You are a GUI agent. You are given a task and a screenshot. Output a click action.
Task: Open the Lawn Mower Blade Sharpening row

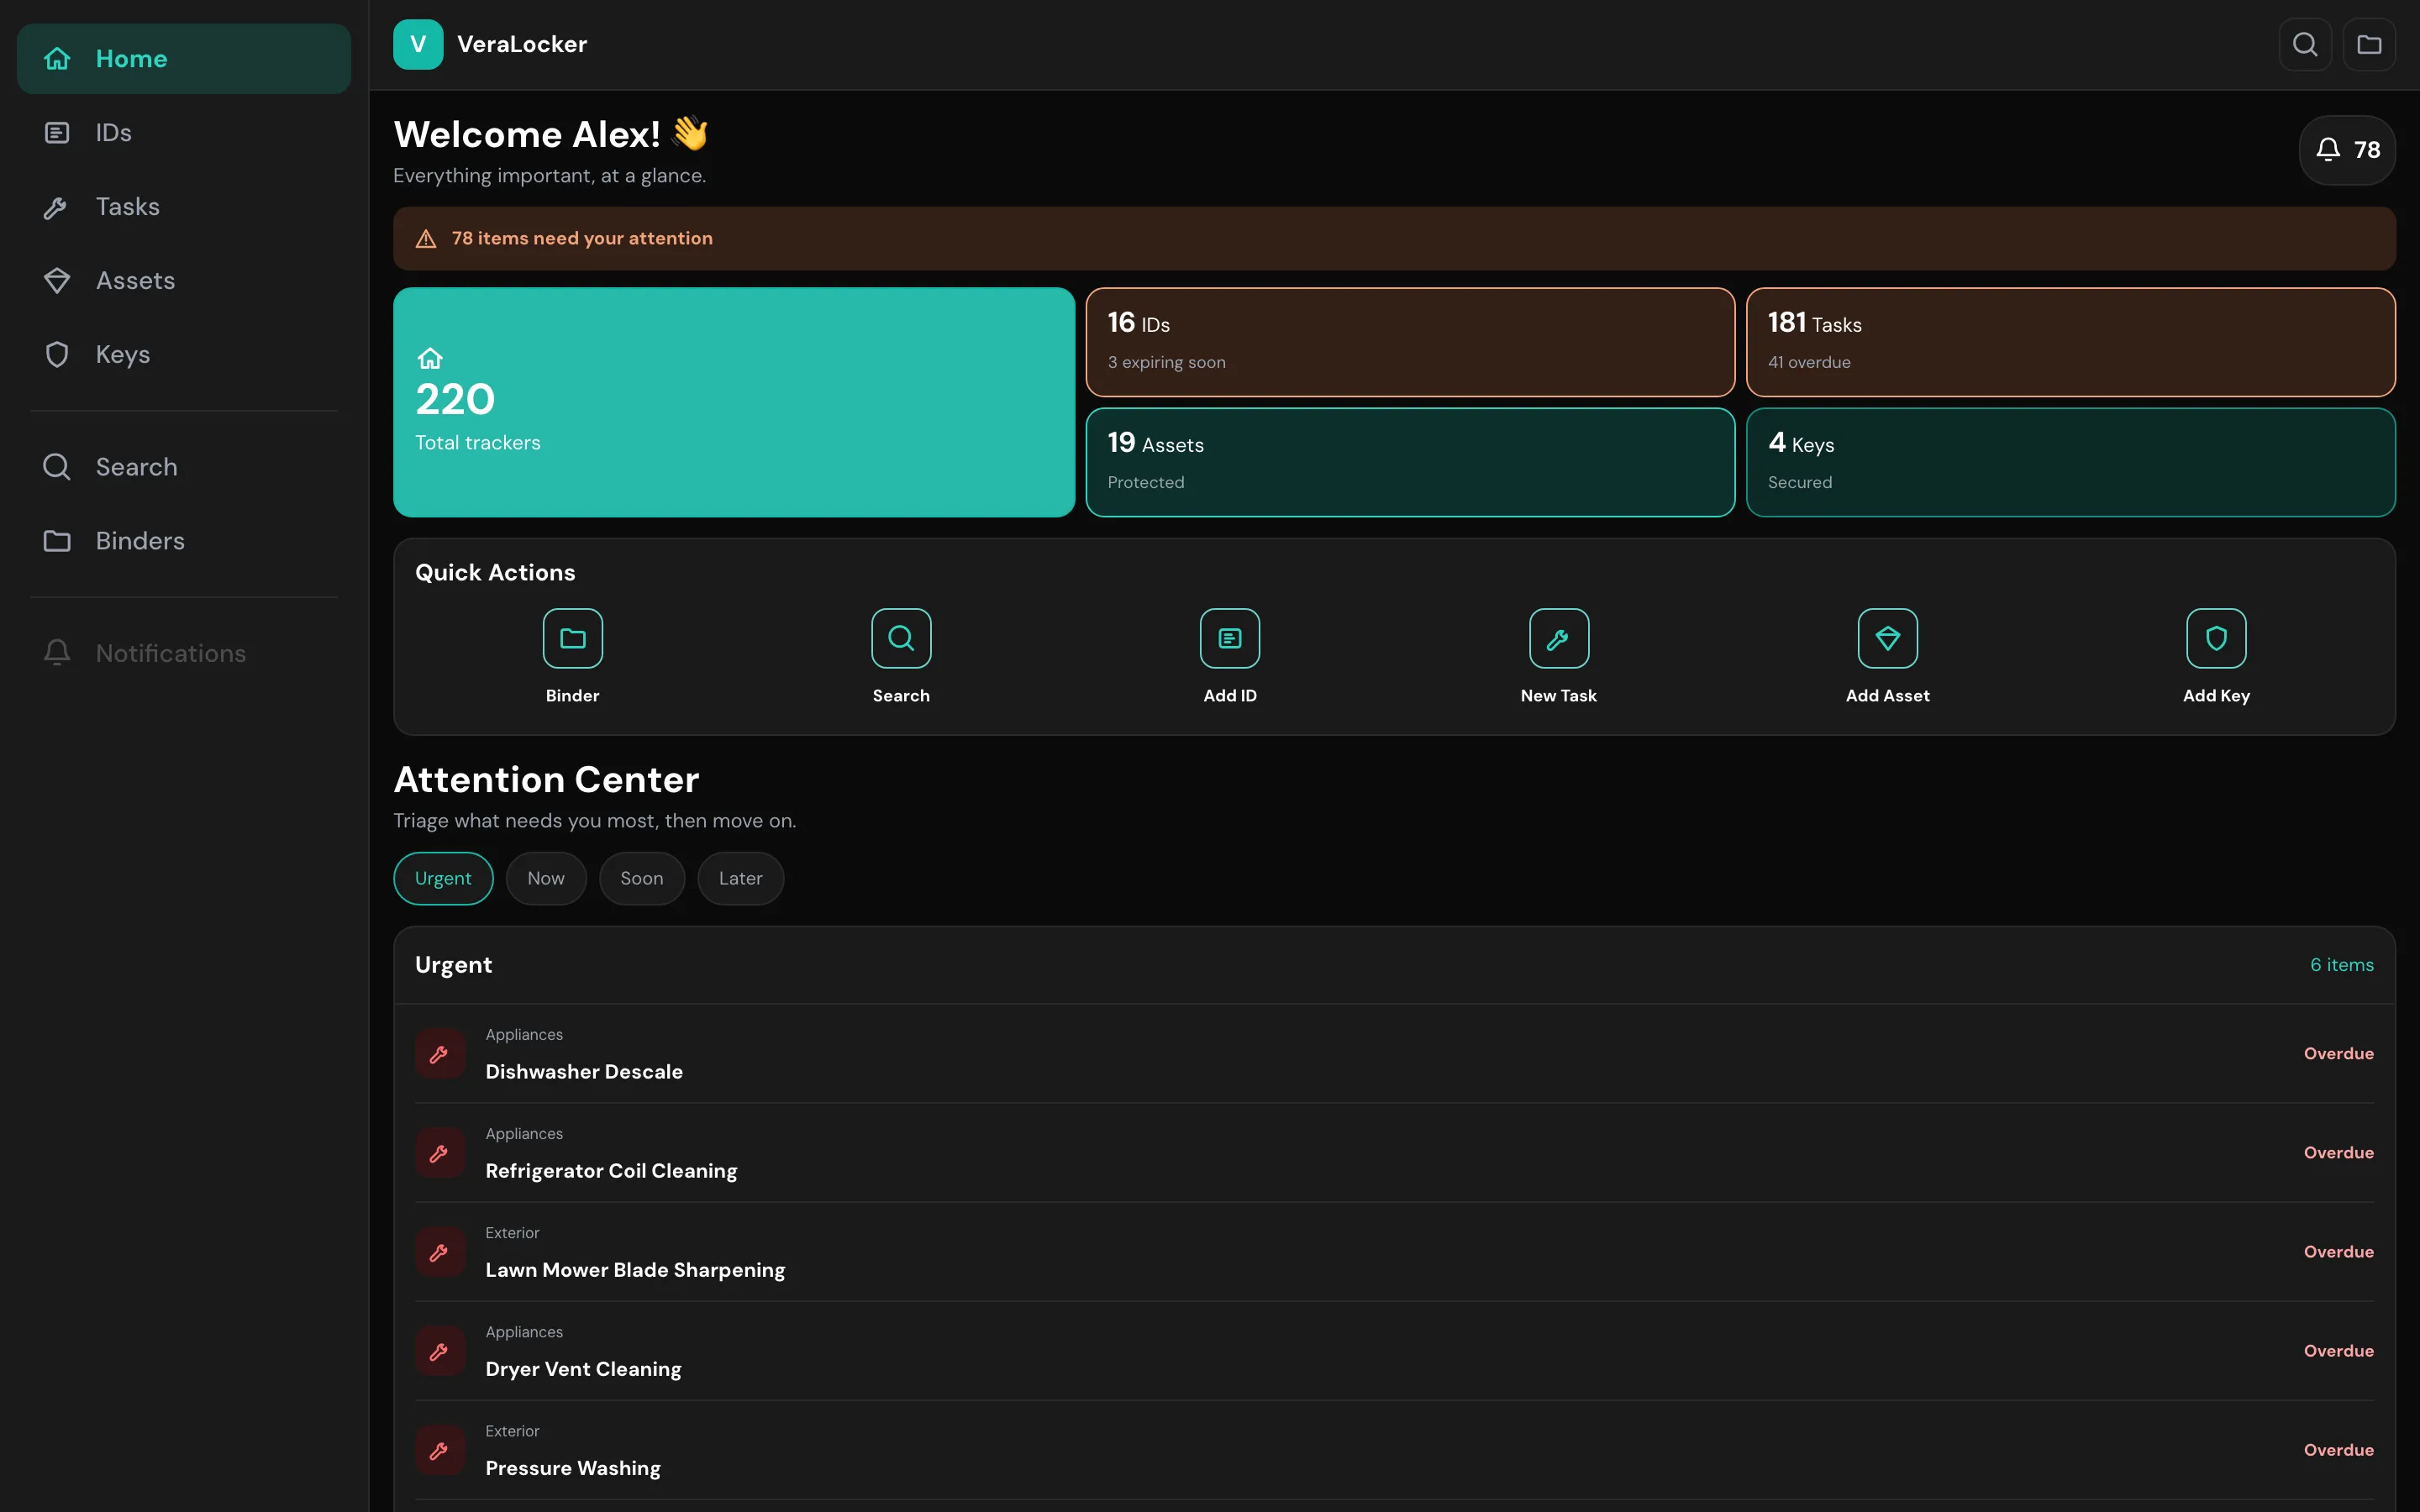point(1394,1252)
